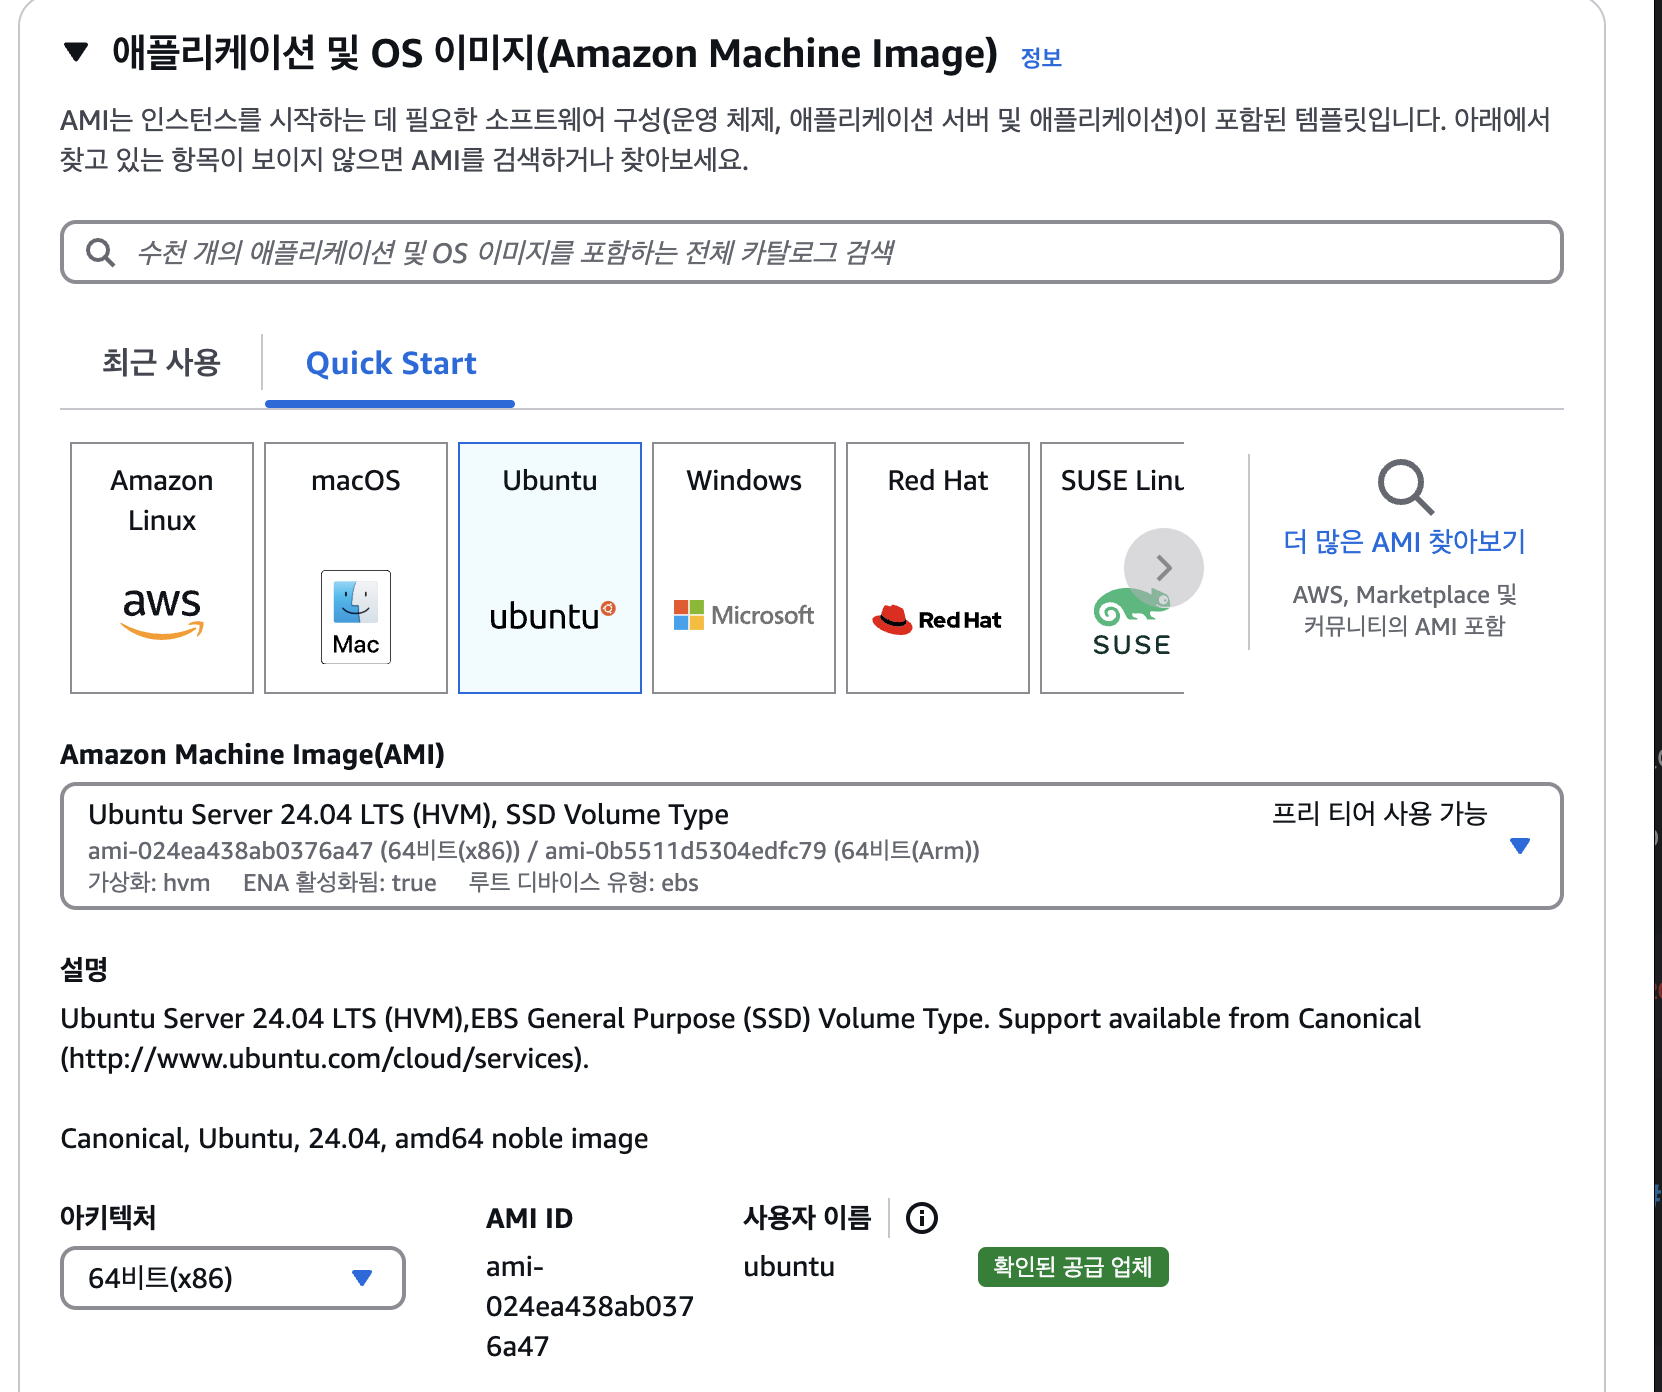Open 더 많은 AMI 찾아보기 link
Image resolution: width=1662 pixels, height=1392 pixels.
[1404, 542]
